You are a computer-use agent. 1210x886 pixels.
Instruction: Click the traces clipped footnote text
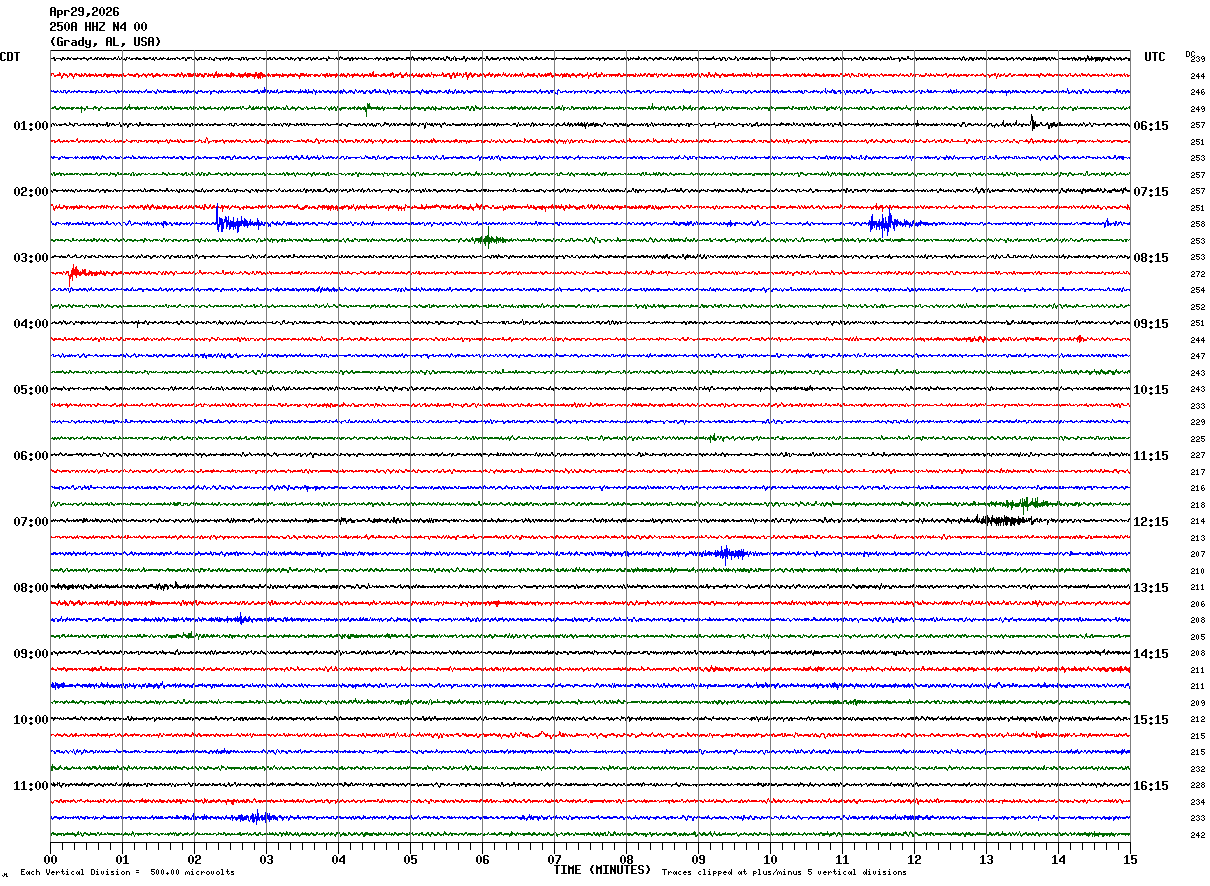[784, 873]
